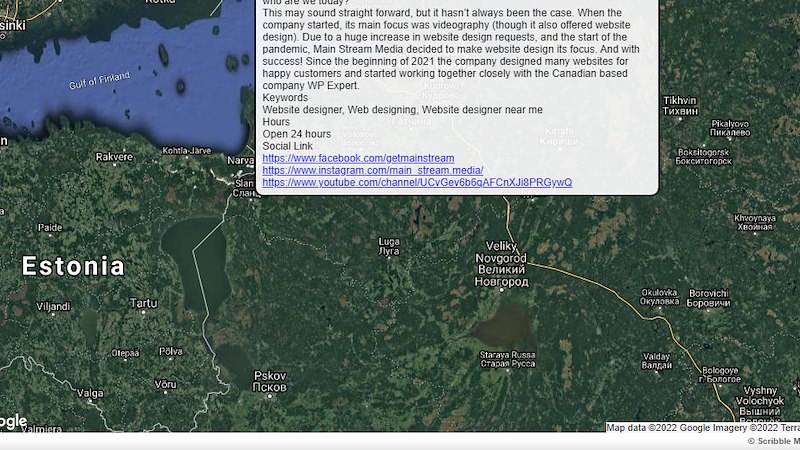Open the YouTube channel link
This screenshot has width=800, height=450.
point(417,182)
